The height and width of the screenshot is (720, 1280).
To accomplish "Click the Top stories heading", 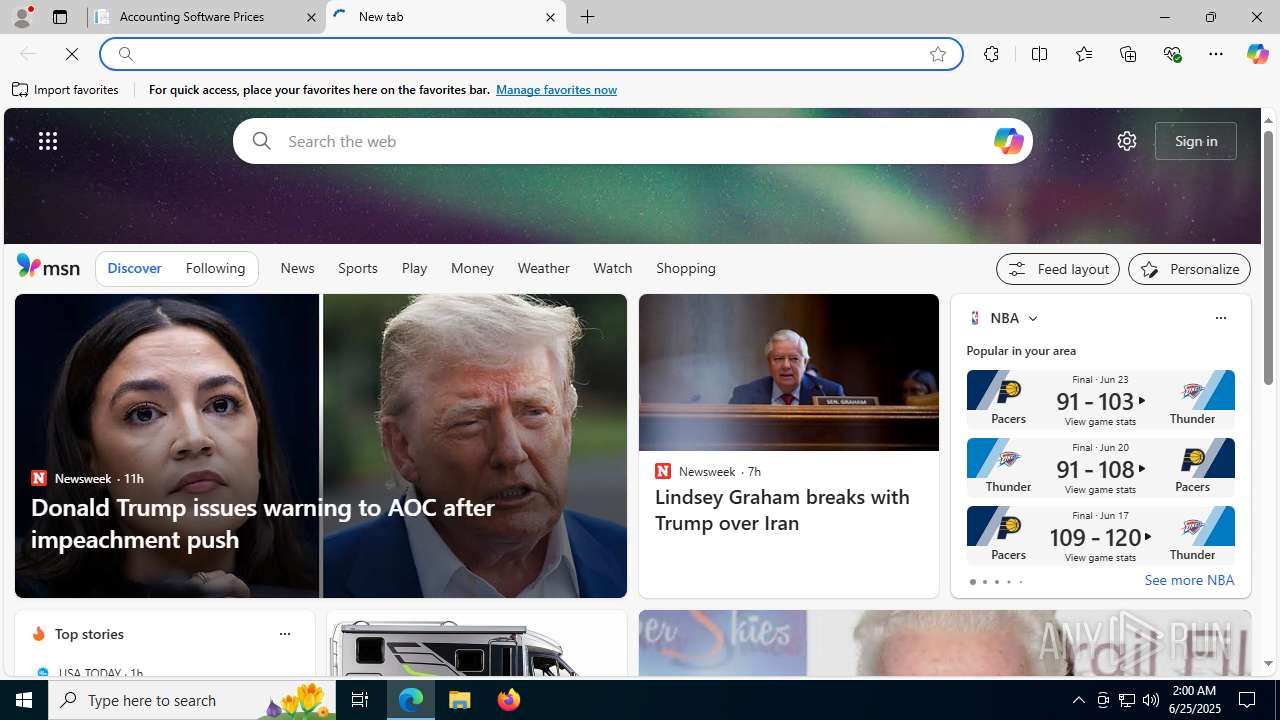I will [x=89, y=634].
